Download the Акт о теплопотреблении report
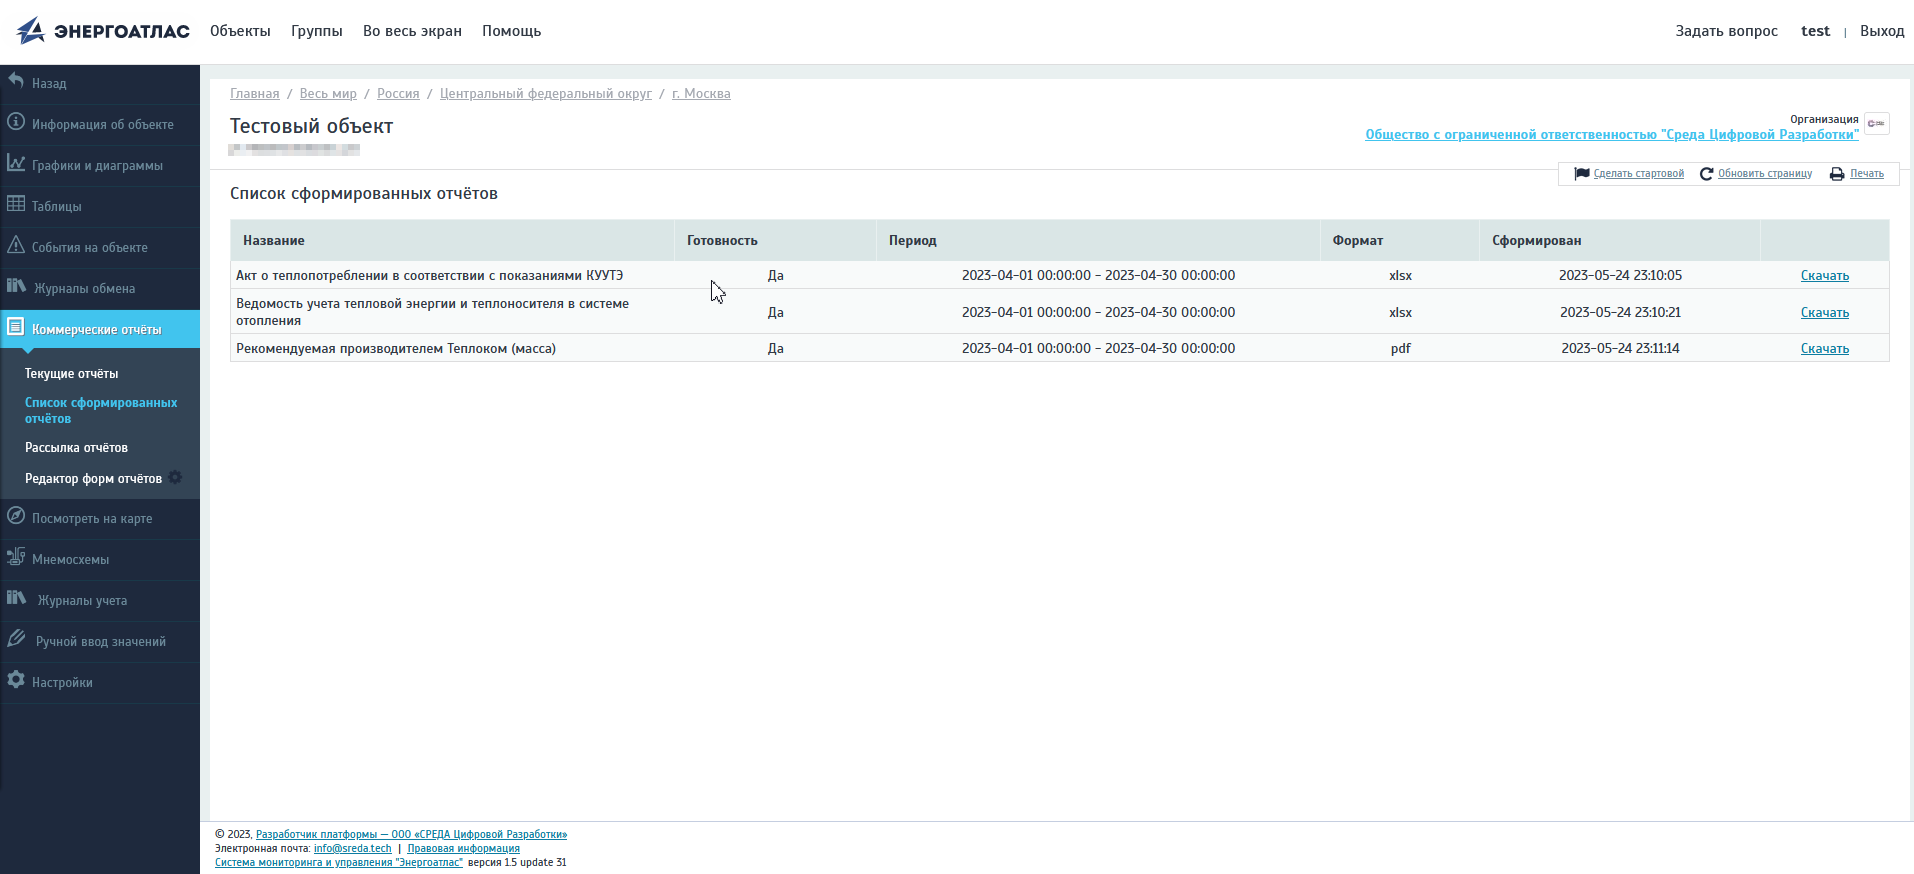 [x=1824, y=276]
